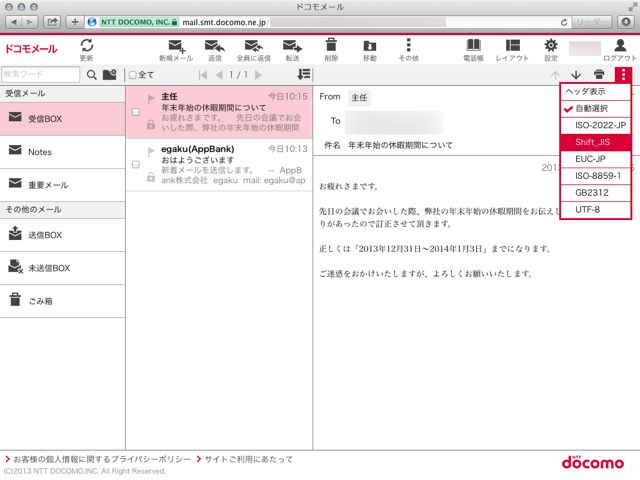Viewport: 640px width, 480px height.
Task: Go back with browser back button
Action: point(13,22)
